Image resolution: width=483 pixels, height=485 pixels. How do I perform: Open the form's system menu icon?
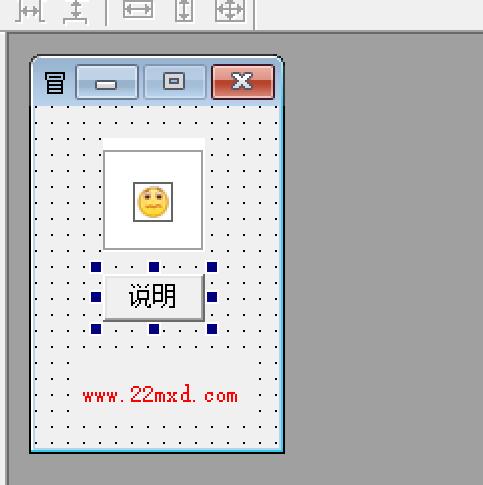click(55, 83)
